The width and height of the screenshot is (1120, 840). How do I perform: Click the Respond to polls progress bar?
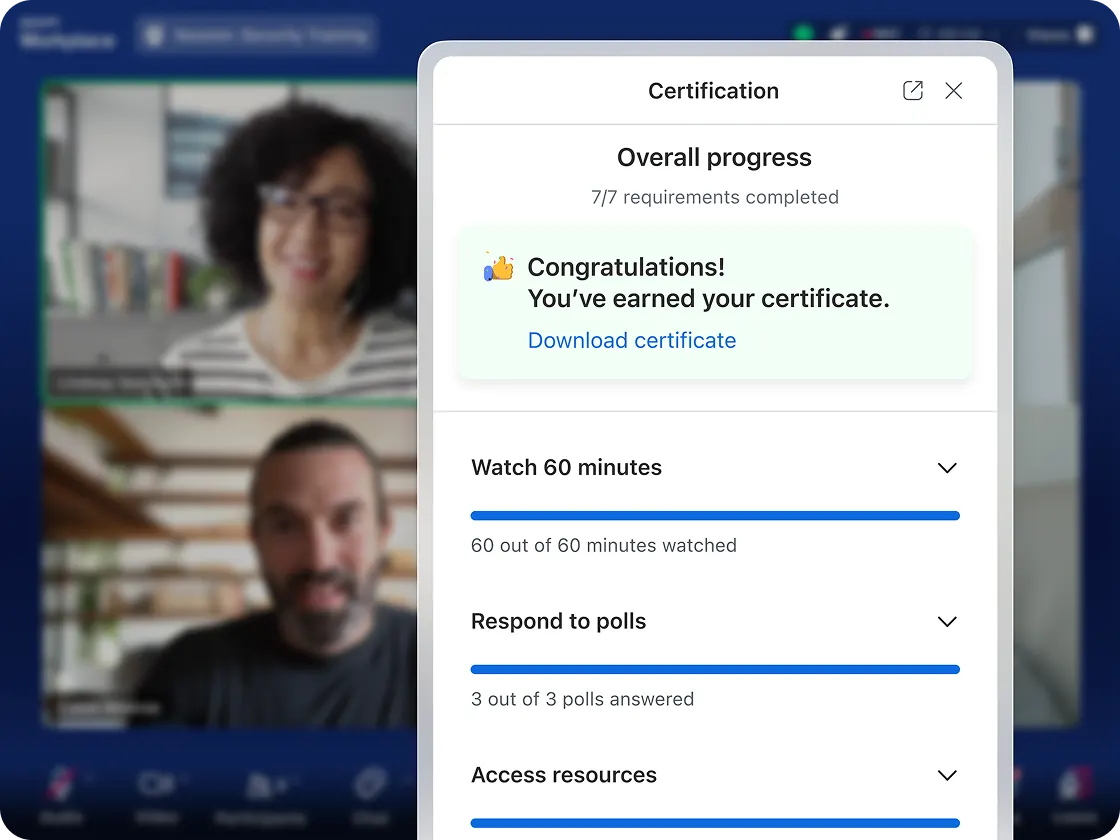point(714,670)
